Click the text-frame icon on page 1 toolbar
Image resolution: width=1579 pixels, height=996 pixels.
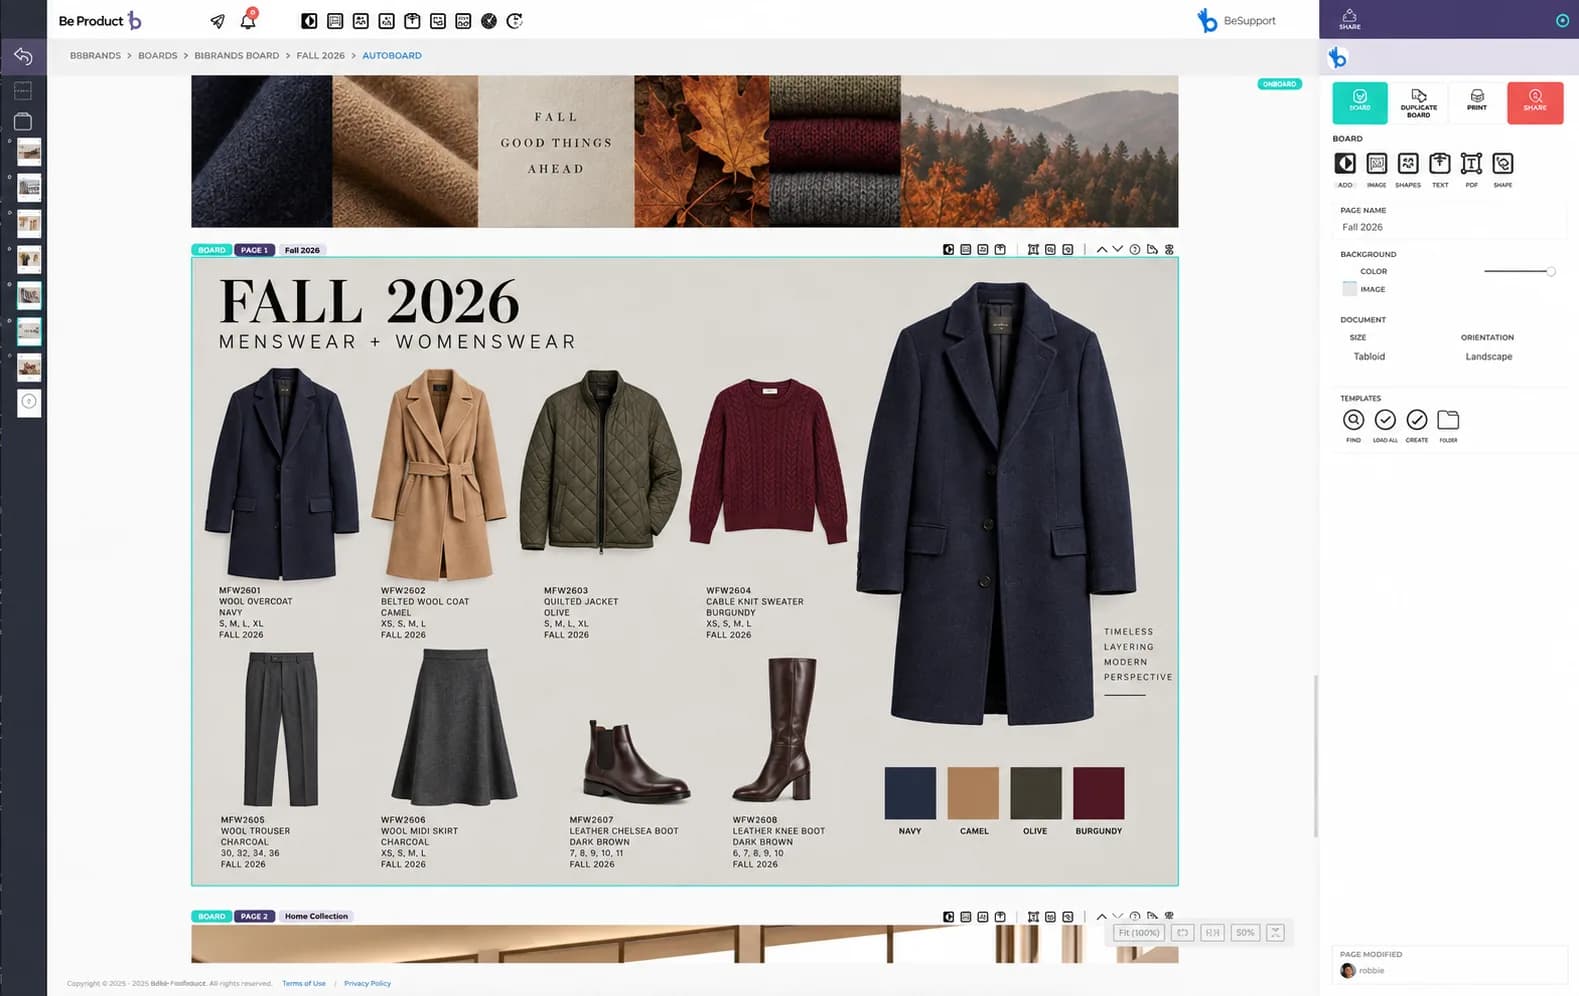(1033, 250)
